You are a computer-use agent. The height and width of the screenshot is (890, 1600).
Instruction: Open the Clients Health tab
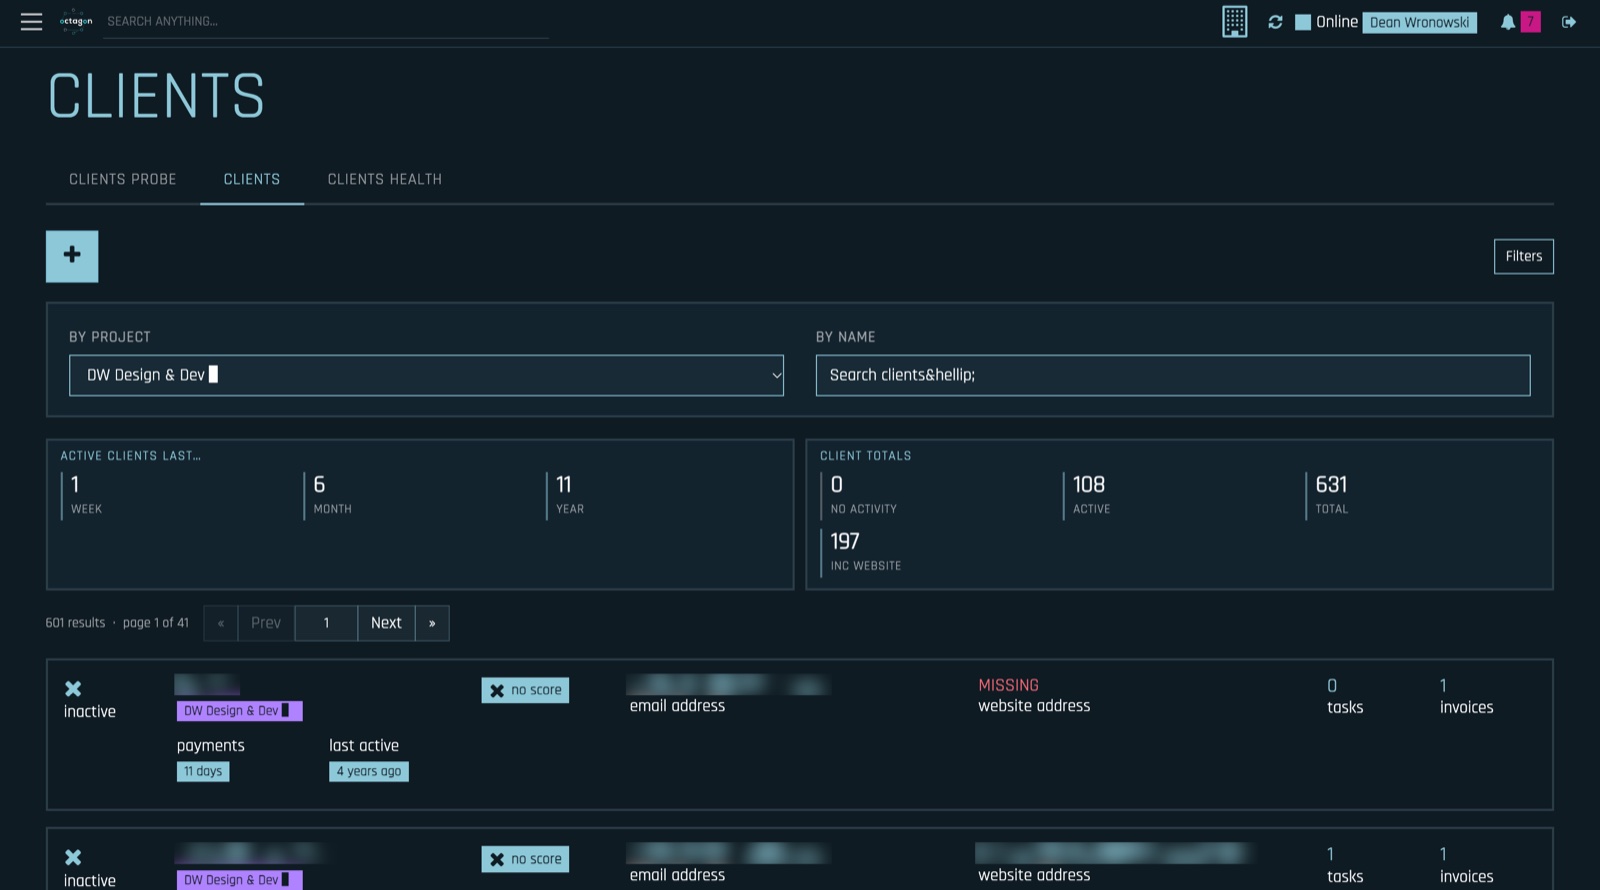[x=385, y=179]
